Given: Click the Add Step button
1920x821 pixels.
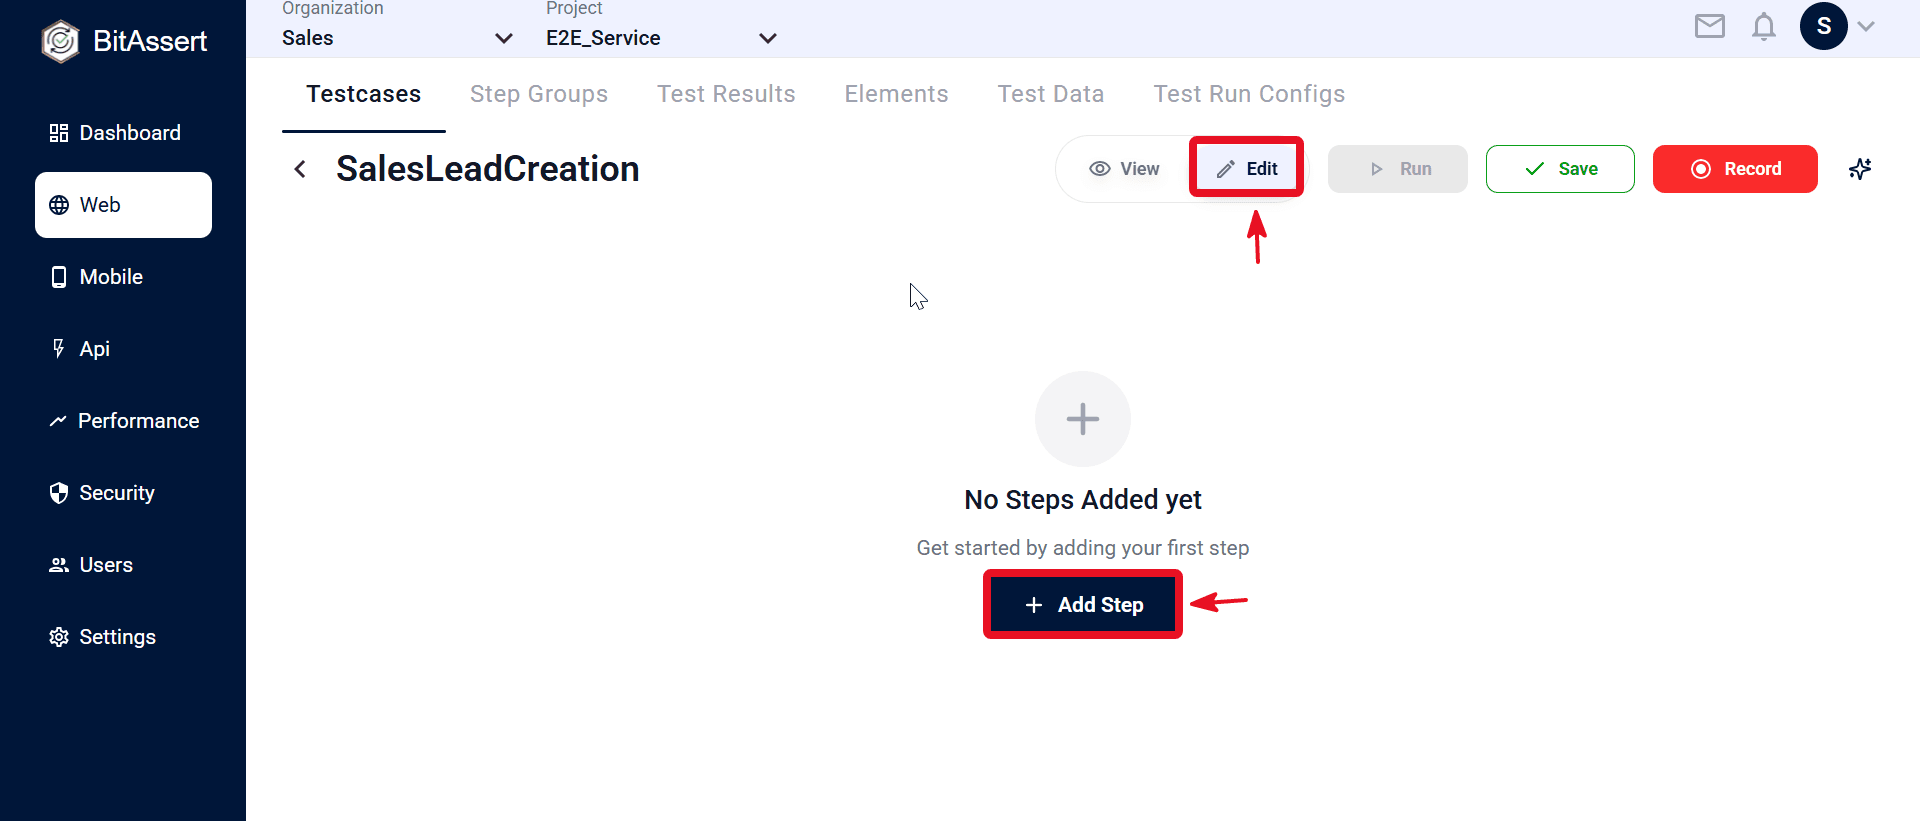Looking at the screenshot, I should click(x=1083, y=604).
